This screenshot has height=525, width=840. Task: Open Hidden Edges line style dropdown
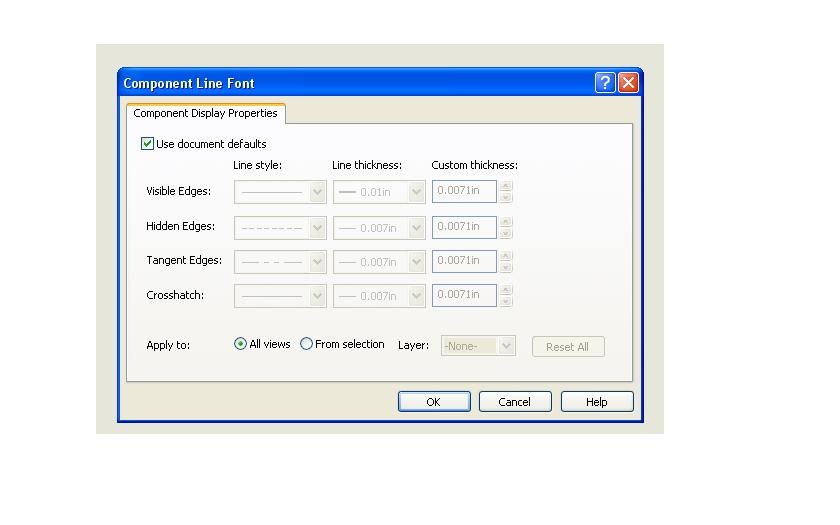(280, 228)
